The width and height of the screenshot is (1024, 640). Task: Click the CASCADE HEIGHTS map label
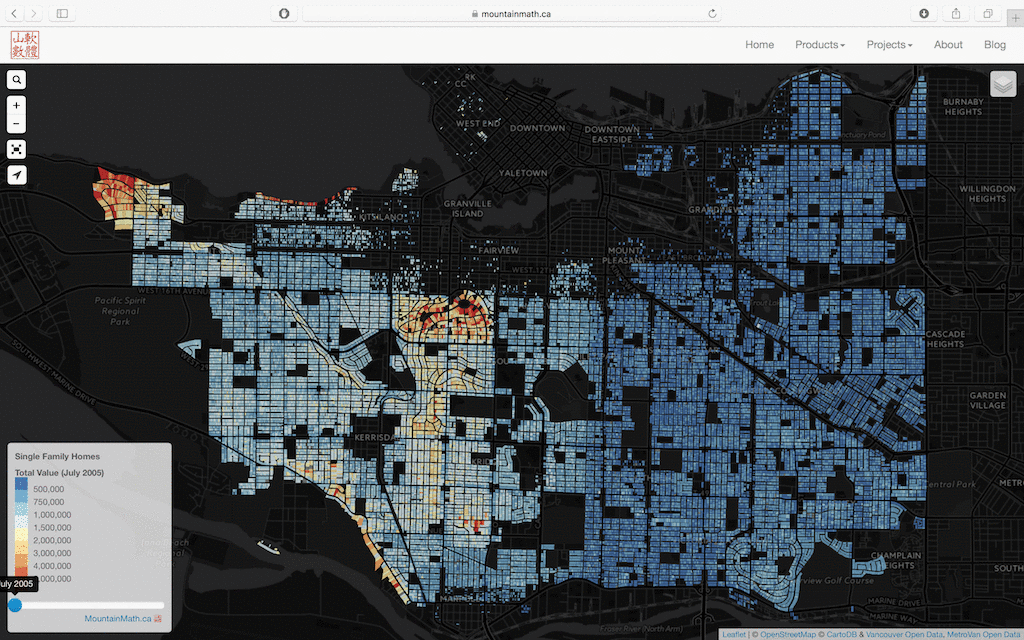click(x=945, y=339)
